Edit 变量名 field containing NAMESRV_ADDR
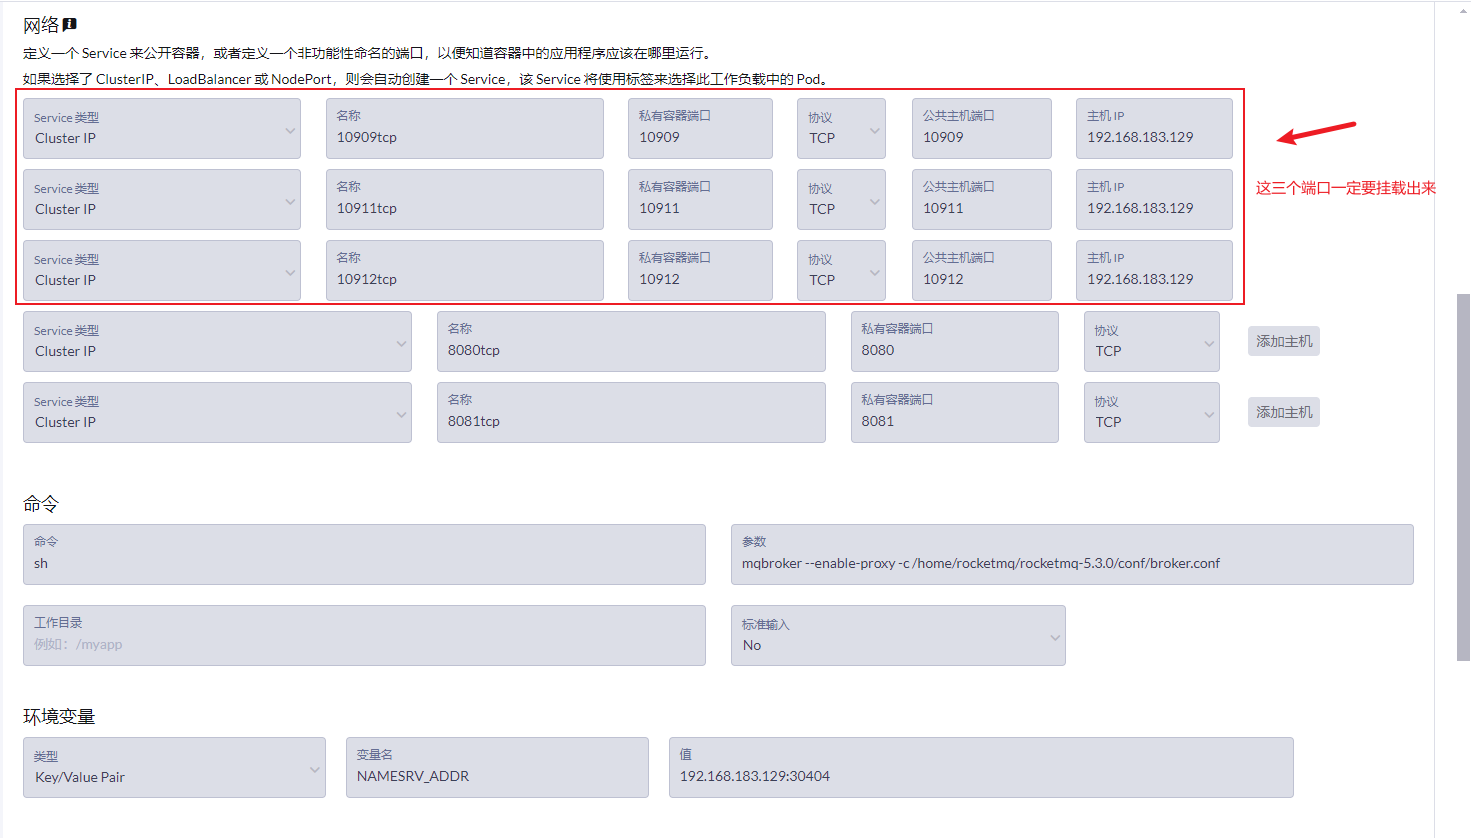 pyautogui.click(x=497, y=767)
